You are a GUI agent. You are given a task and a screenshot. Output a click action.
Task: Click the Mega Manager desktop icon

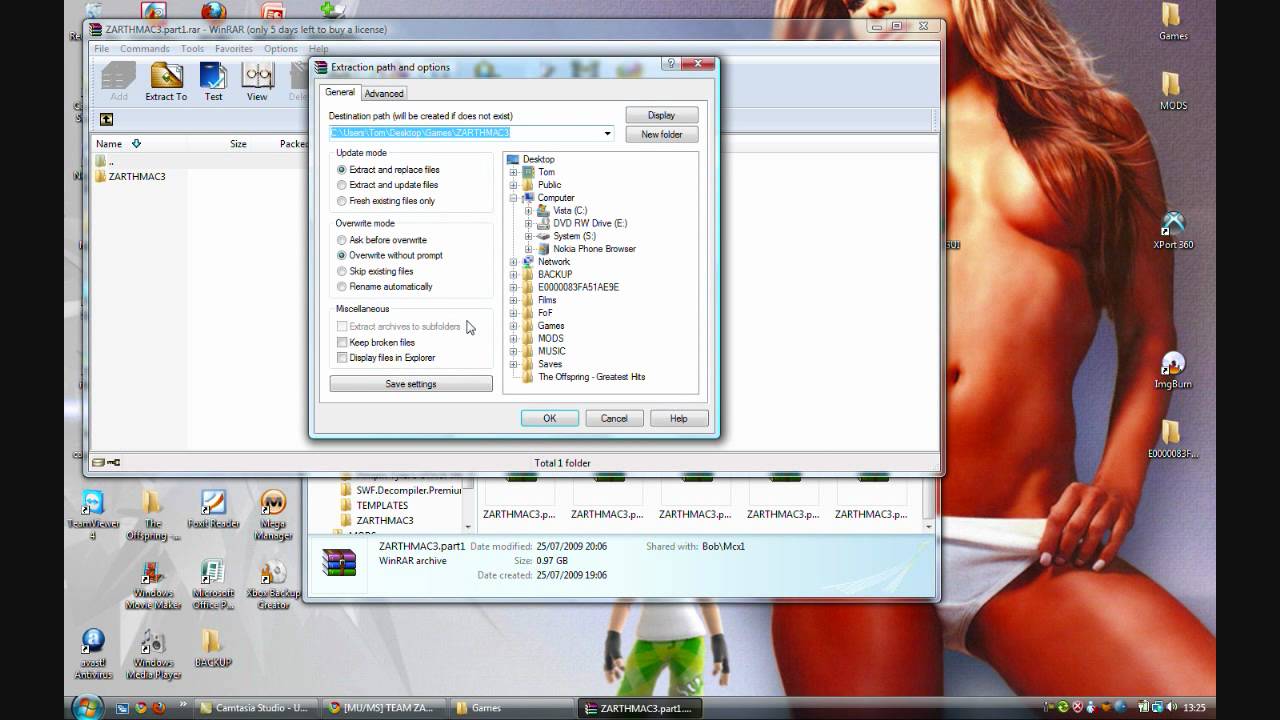(x=273, y=516)
